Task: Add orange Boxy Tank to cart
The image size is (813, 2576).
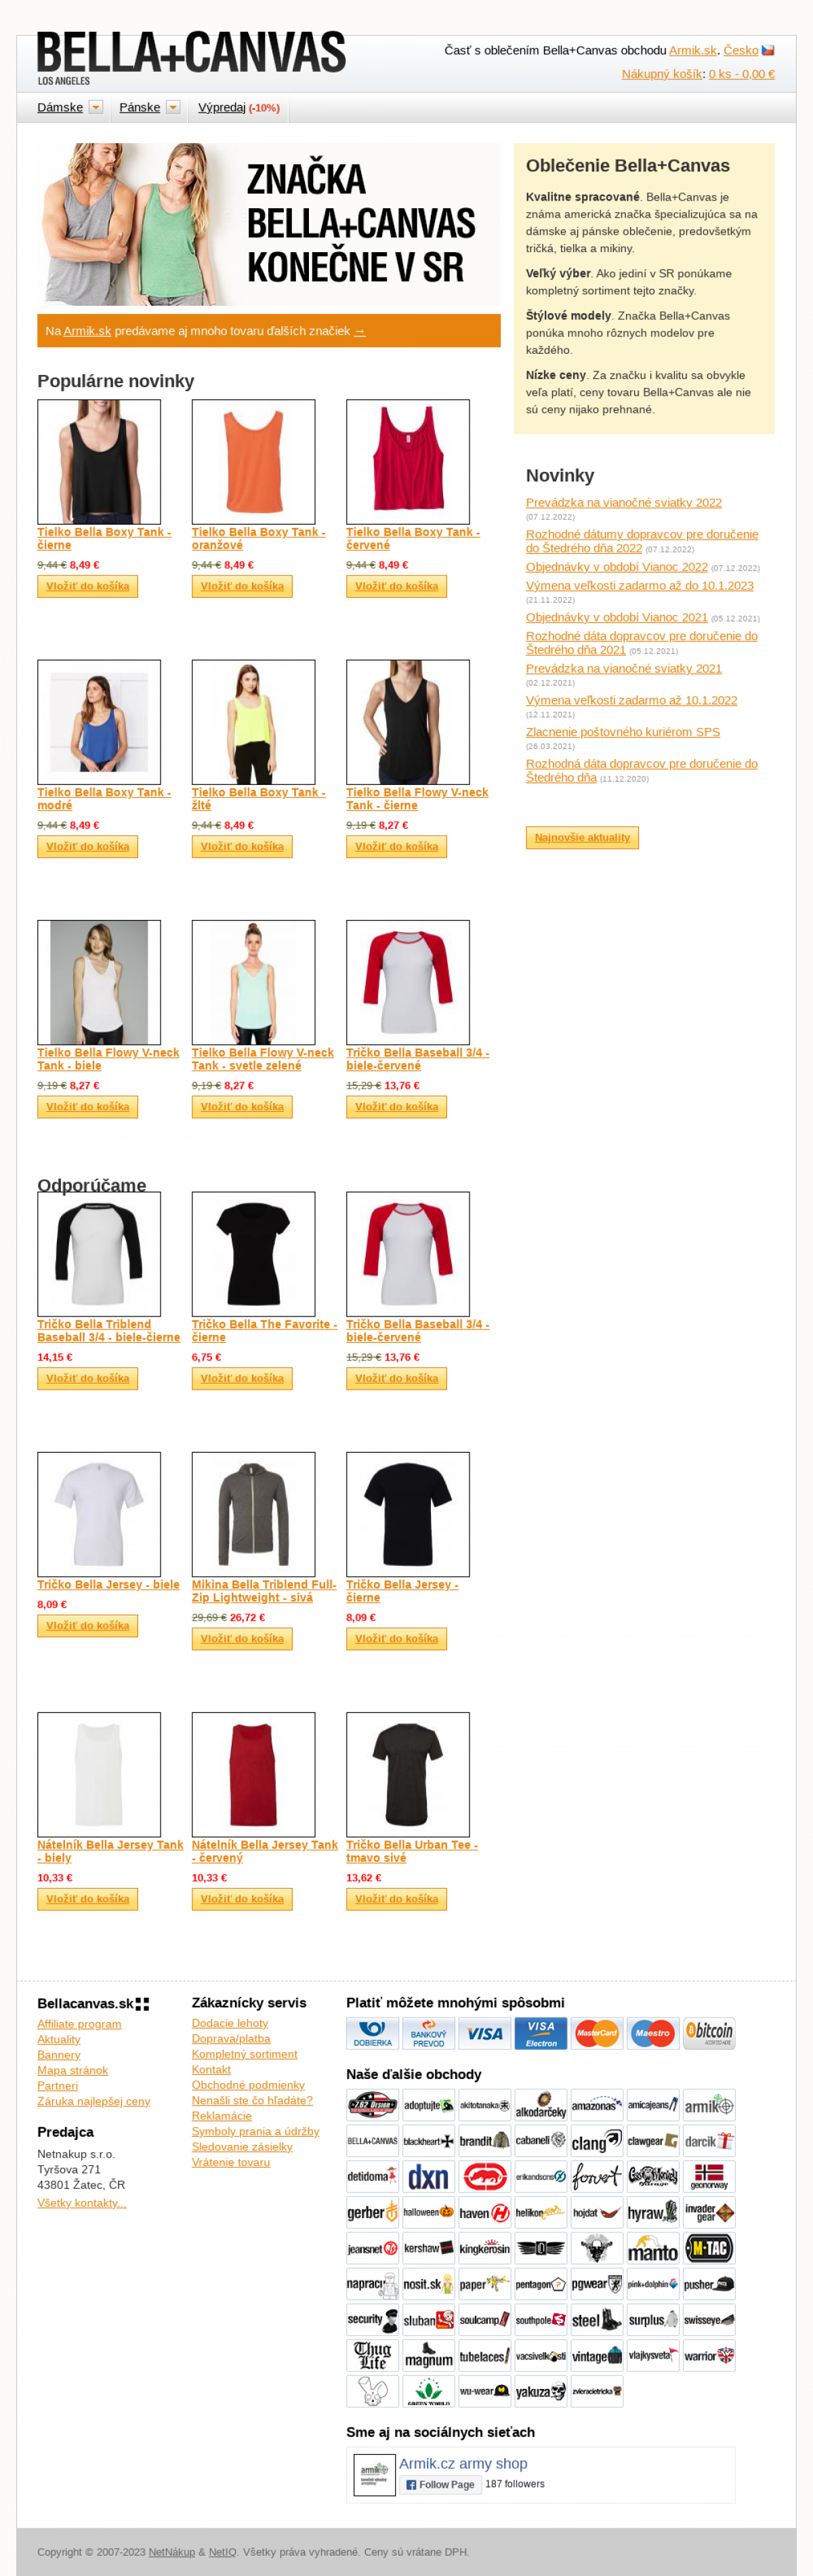Action: pyautogui.click(x=242, y=586)
